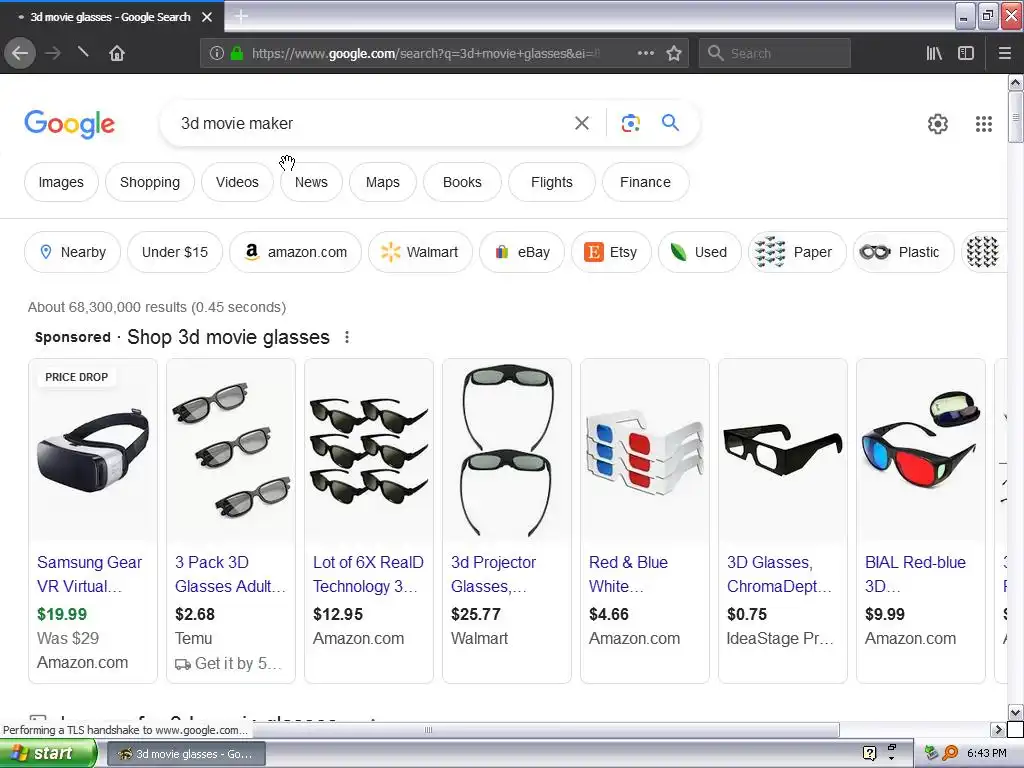The height and width of the screenshot is (768, 1024).
Task: Apply the Under $15 filter chip
Action: [175, 252]
